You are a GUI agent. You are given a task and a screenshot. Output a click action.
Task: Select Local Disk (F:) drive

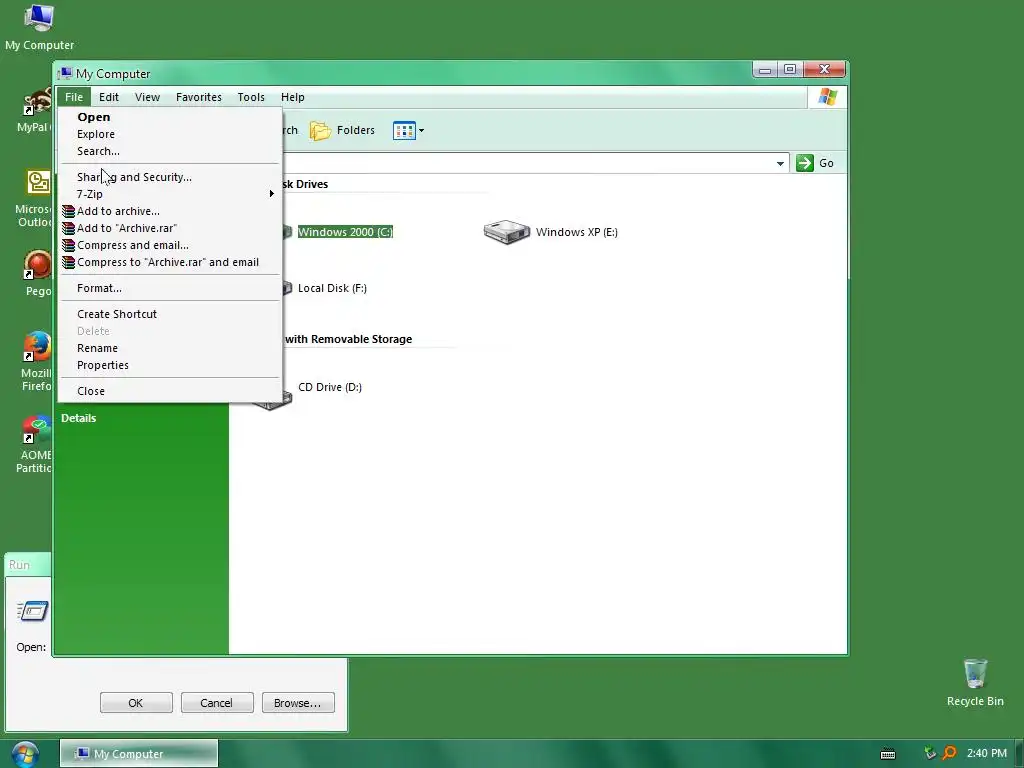coord(332,288)
